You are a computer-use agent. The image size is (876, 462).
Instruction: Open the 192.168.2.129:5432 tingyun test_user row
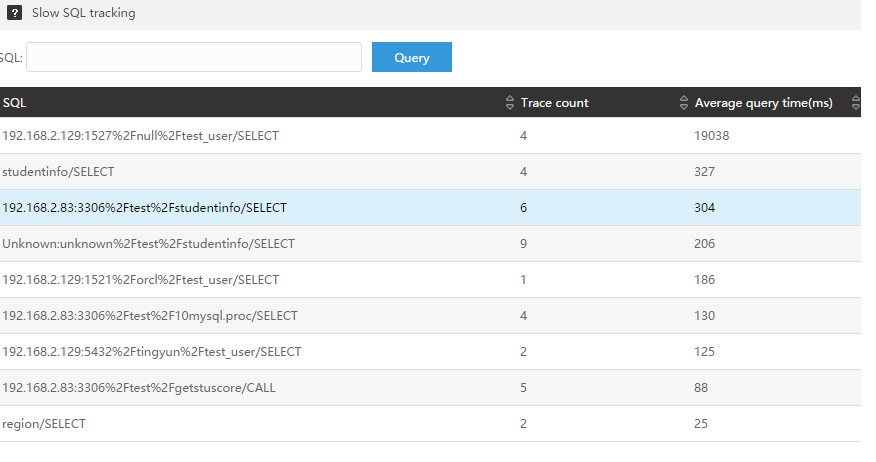tap(152, 352)
